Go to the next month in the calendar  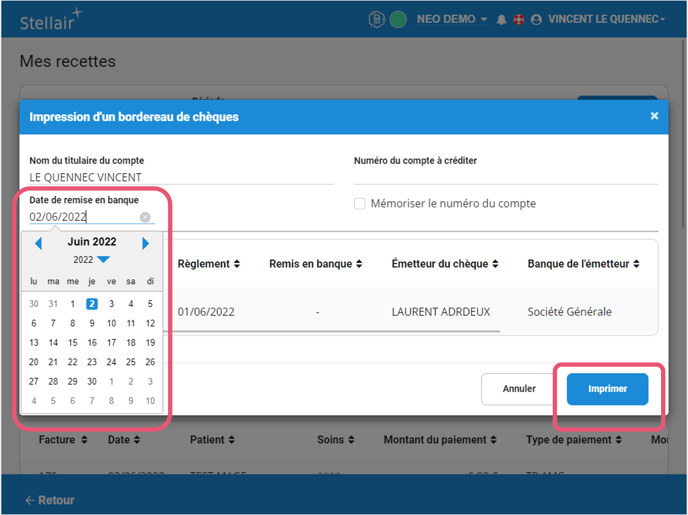click(146, 243)
